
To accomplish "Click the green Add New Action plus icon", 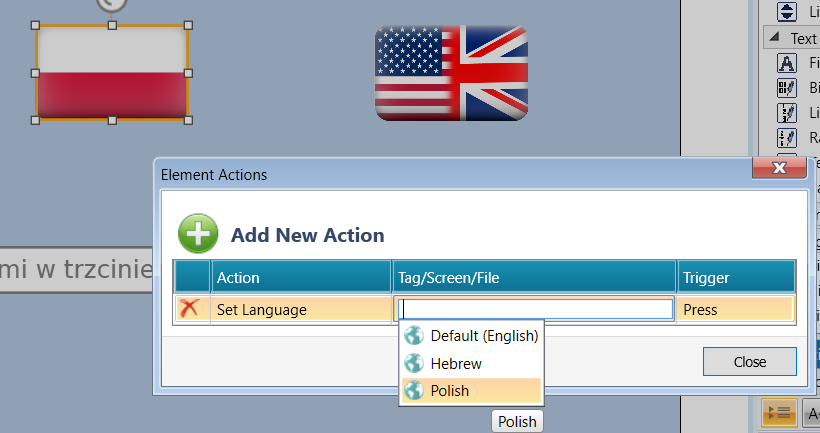I will 198,233.
